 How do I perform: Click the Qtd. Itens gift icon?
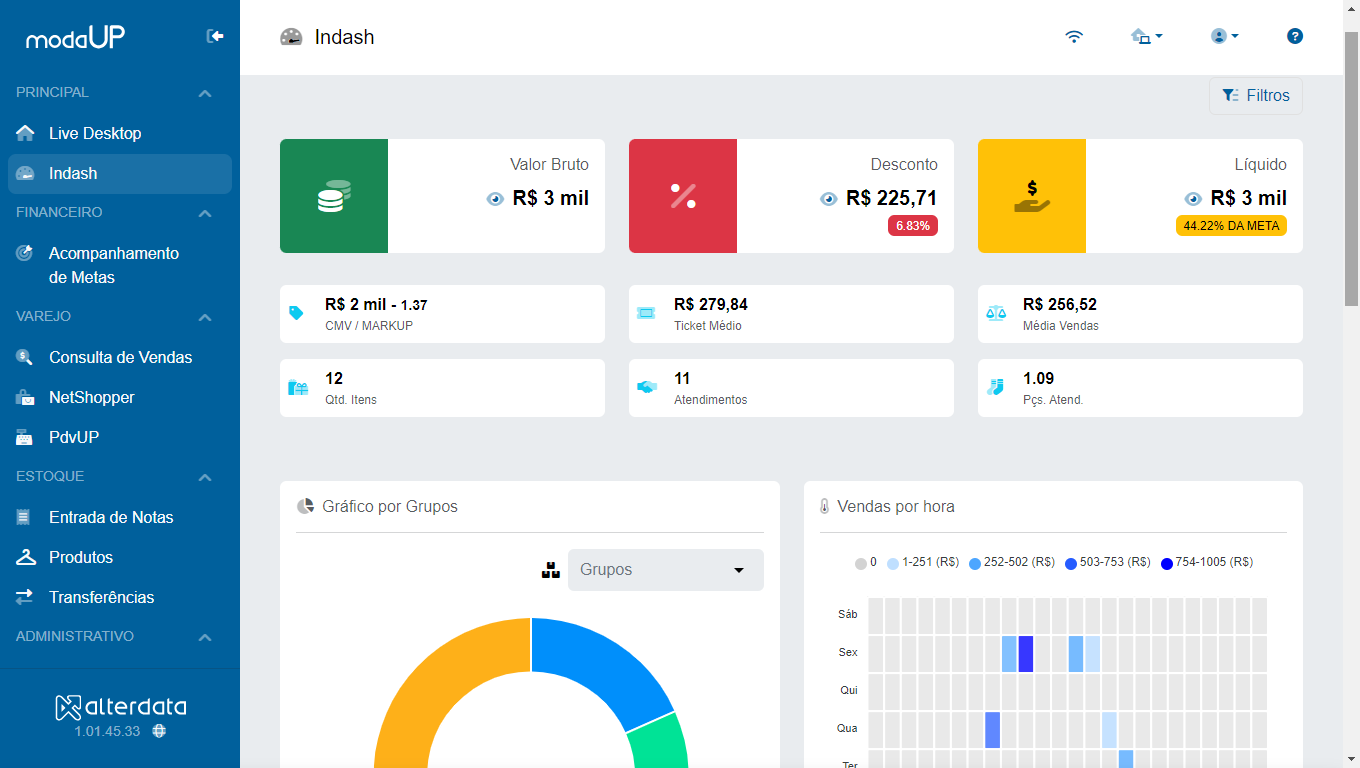click(x=298, y=387)
